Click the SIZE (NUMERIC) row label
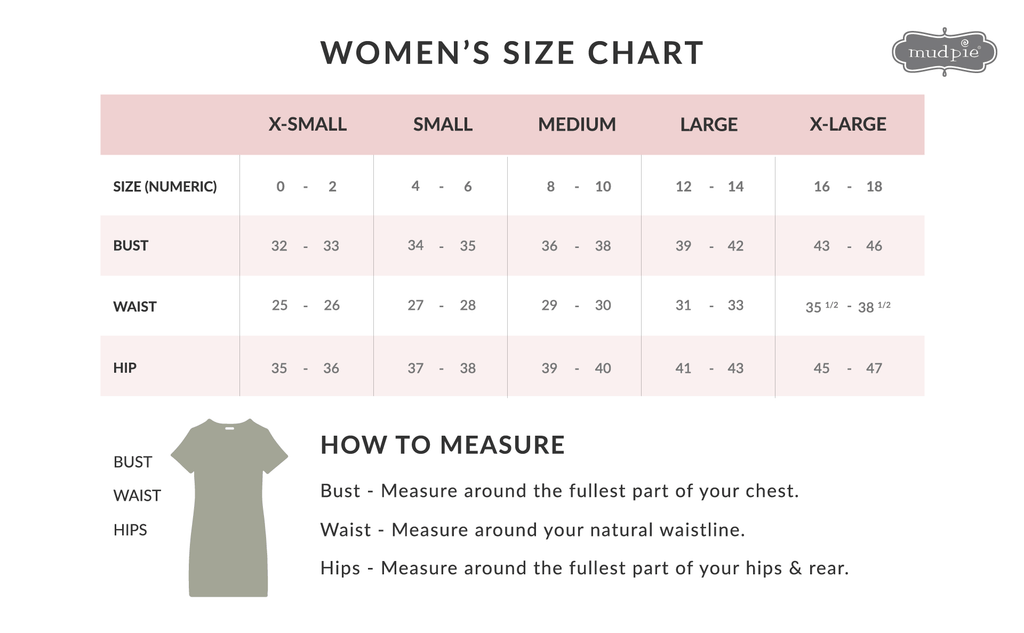This screenshot has width=1024, height=633. [x=165, y=187]
